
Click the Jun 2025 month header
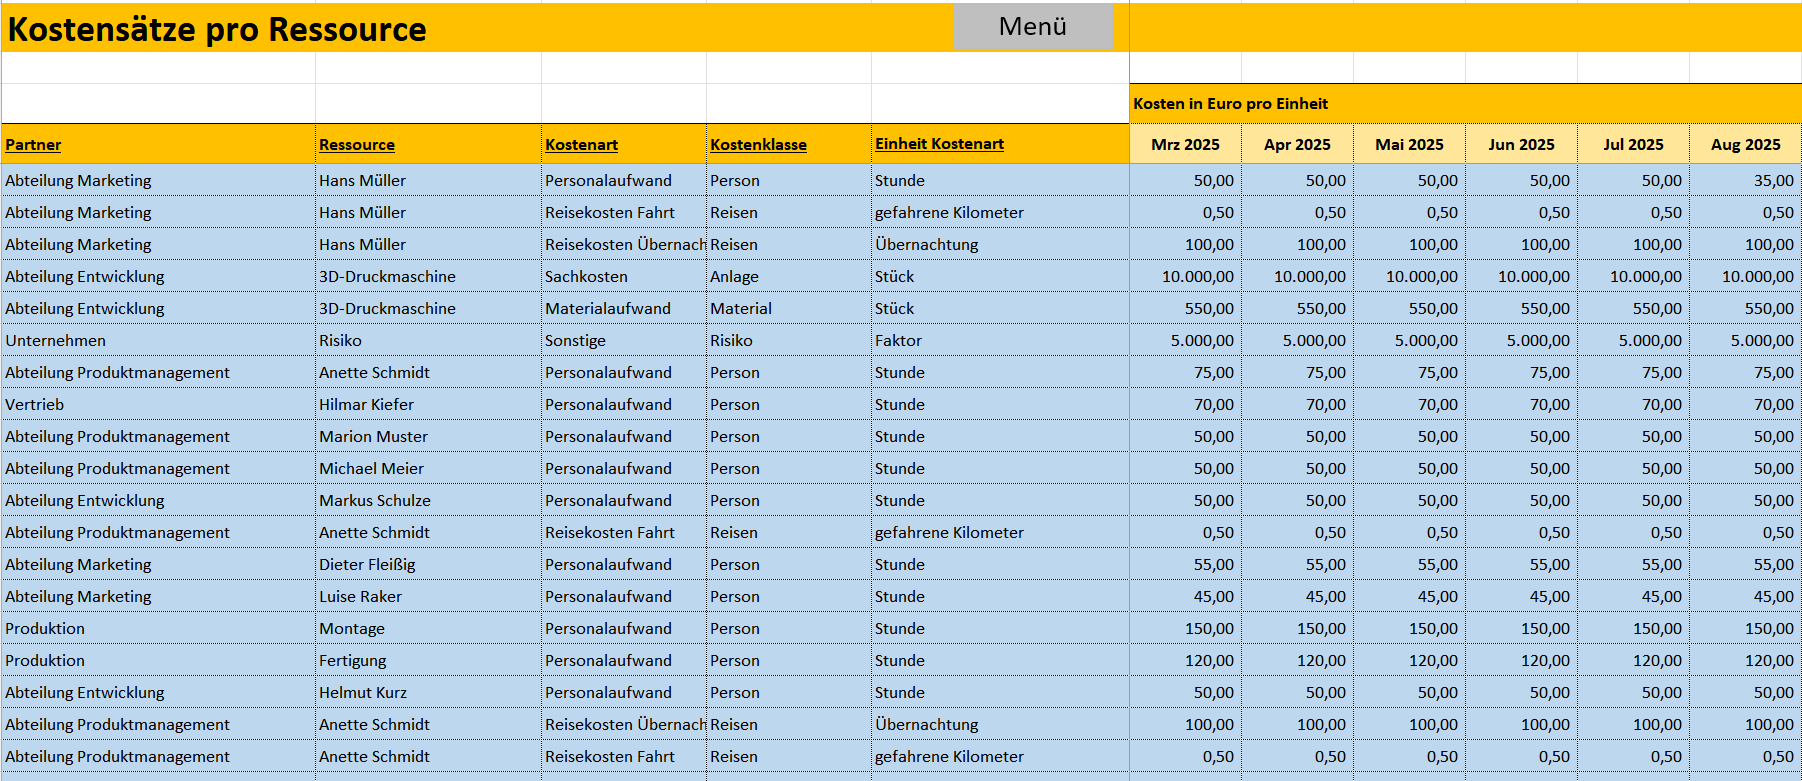click(x=1521, y=144)
